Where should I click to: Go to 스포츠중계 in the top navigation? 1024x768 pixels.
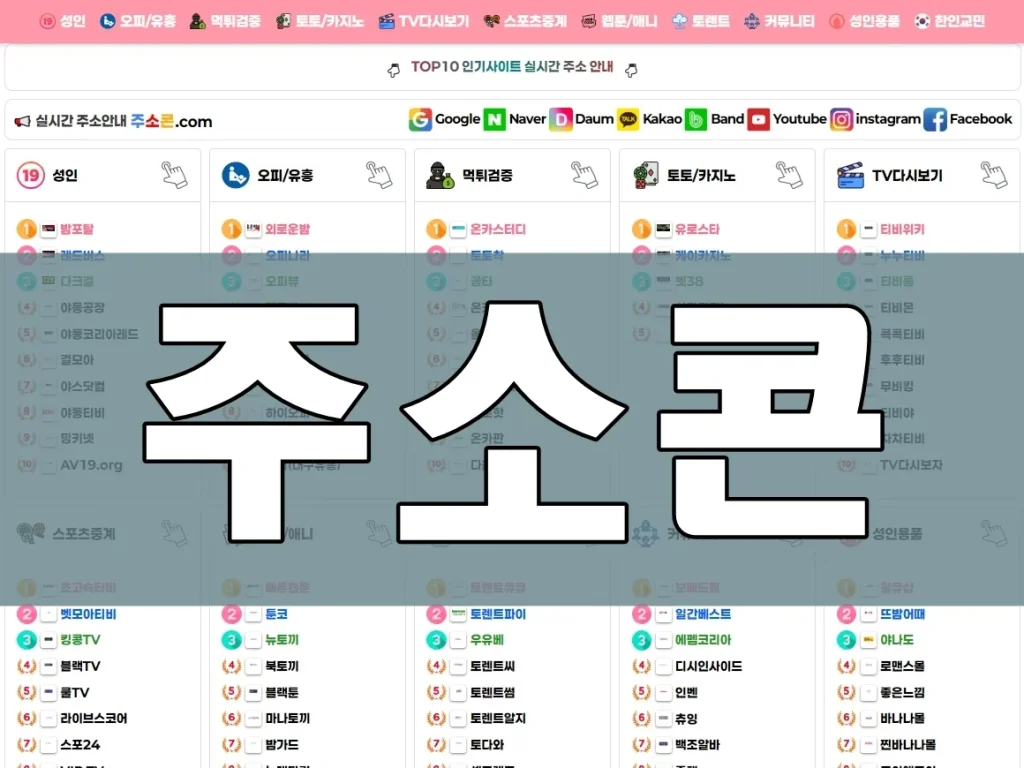click(526, 21)
